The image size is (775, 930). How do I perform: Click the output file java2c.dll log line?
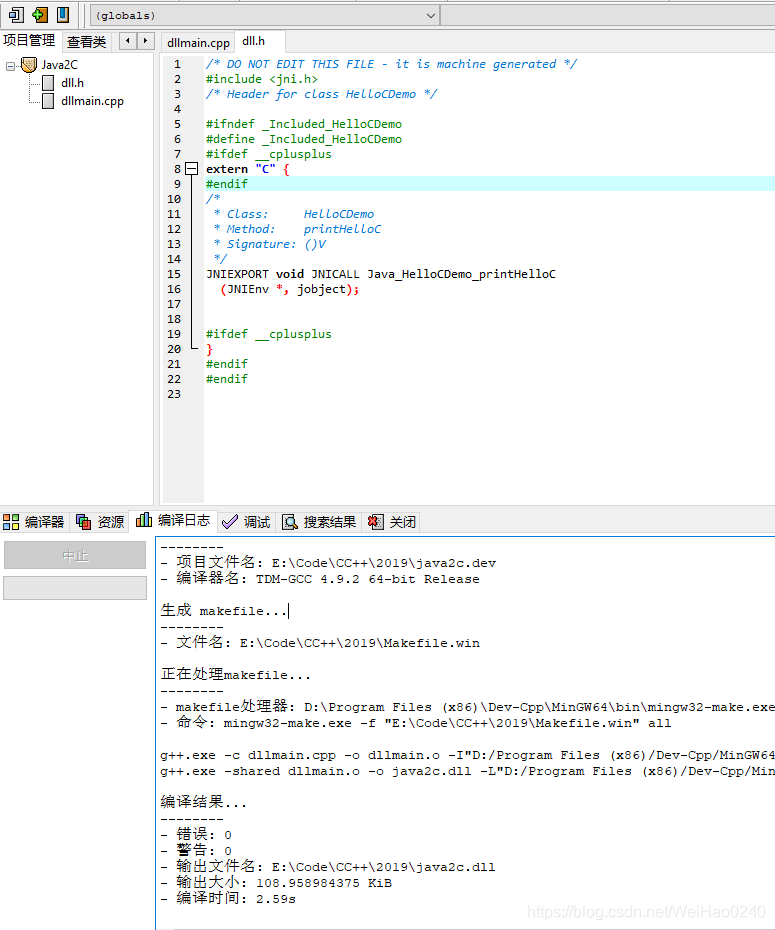click(x=328, y=867)
